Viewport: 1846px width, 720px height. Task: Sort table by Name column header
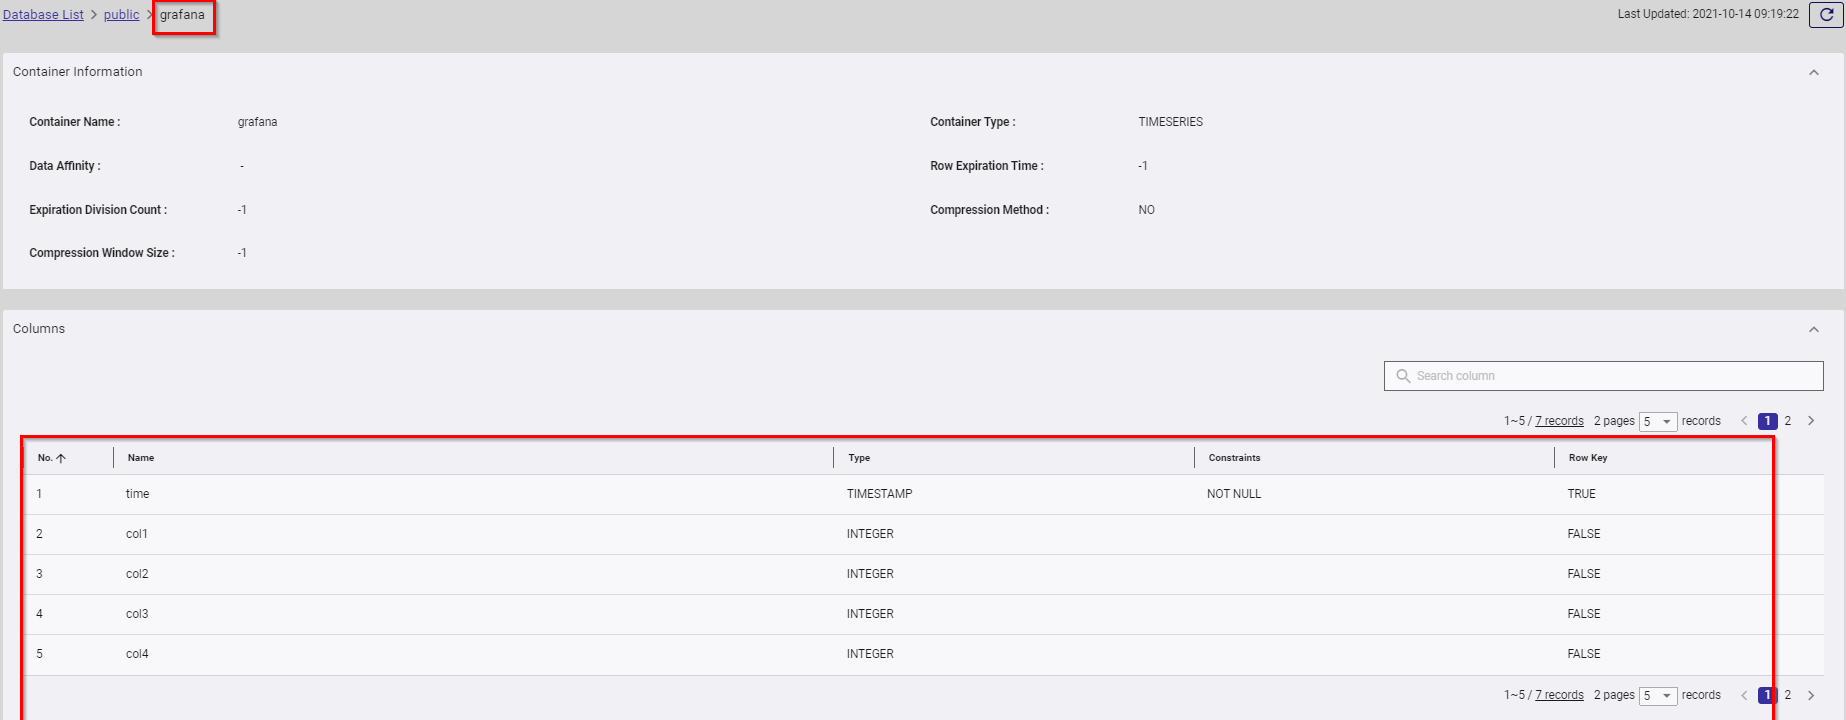coord(141,458)
